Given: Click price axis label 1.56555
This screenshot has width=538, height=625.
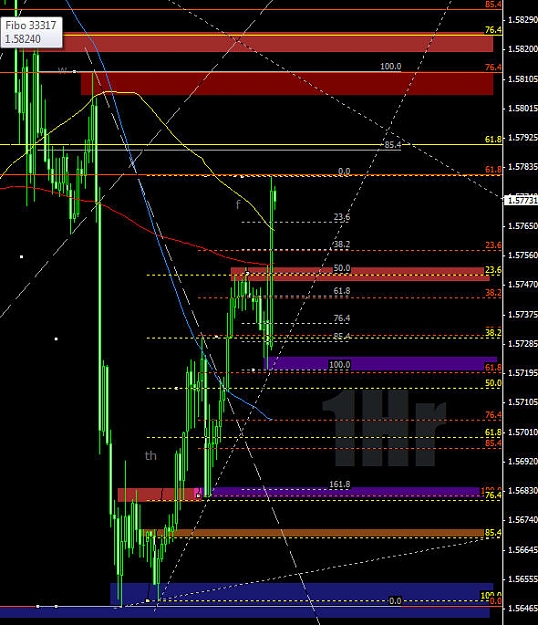Looking at the screenshot, I should (522, 579).
